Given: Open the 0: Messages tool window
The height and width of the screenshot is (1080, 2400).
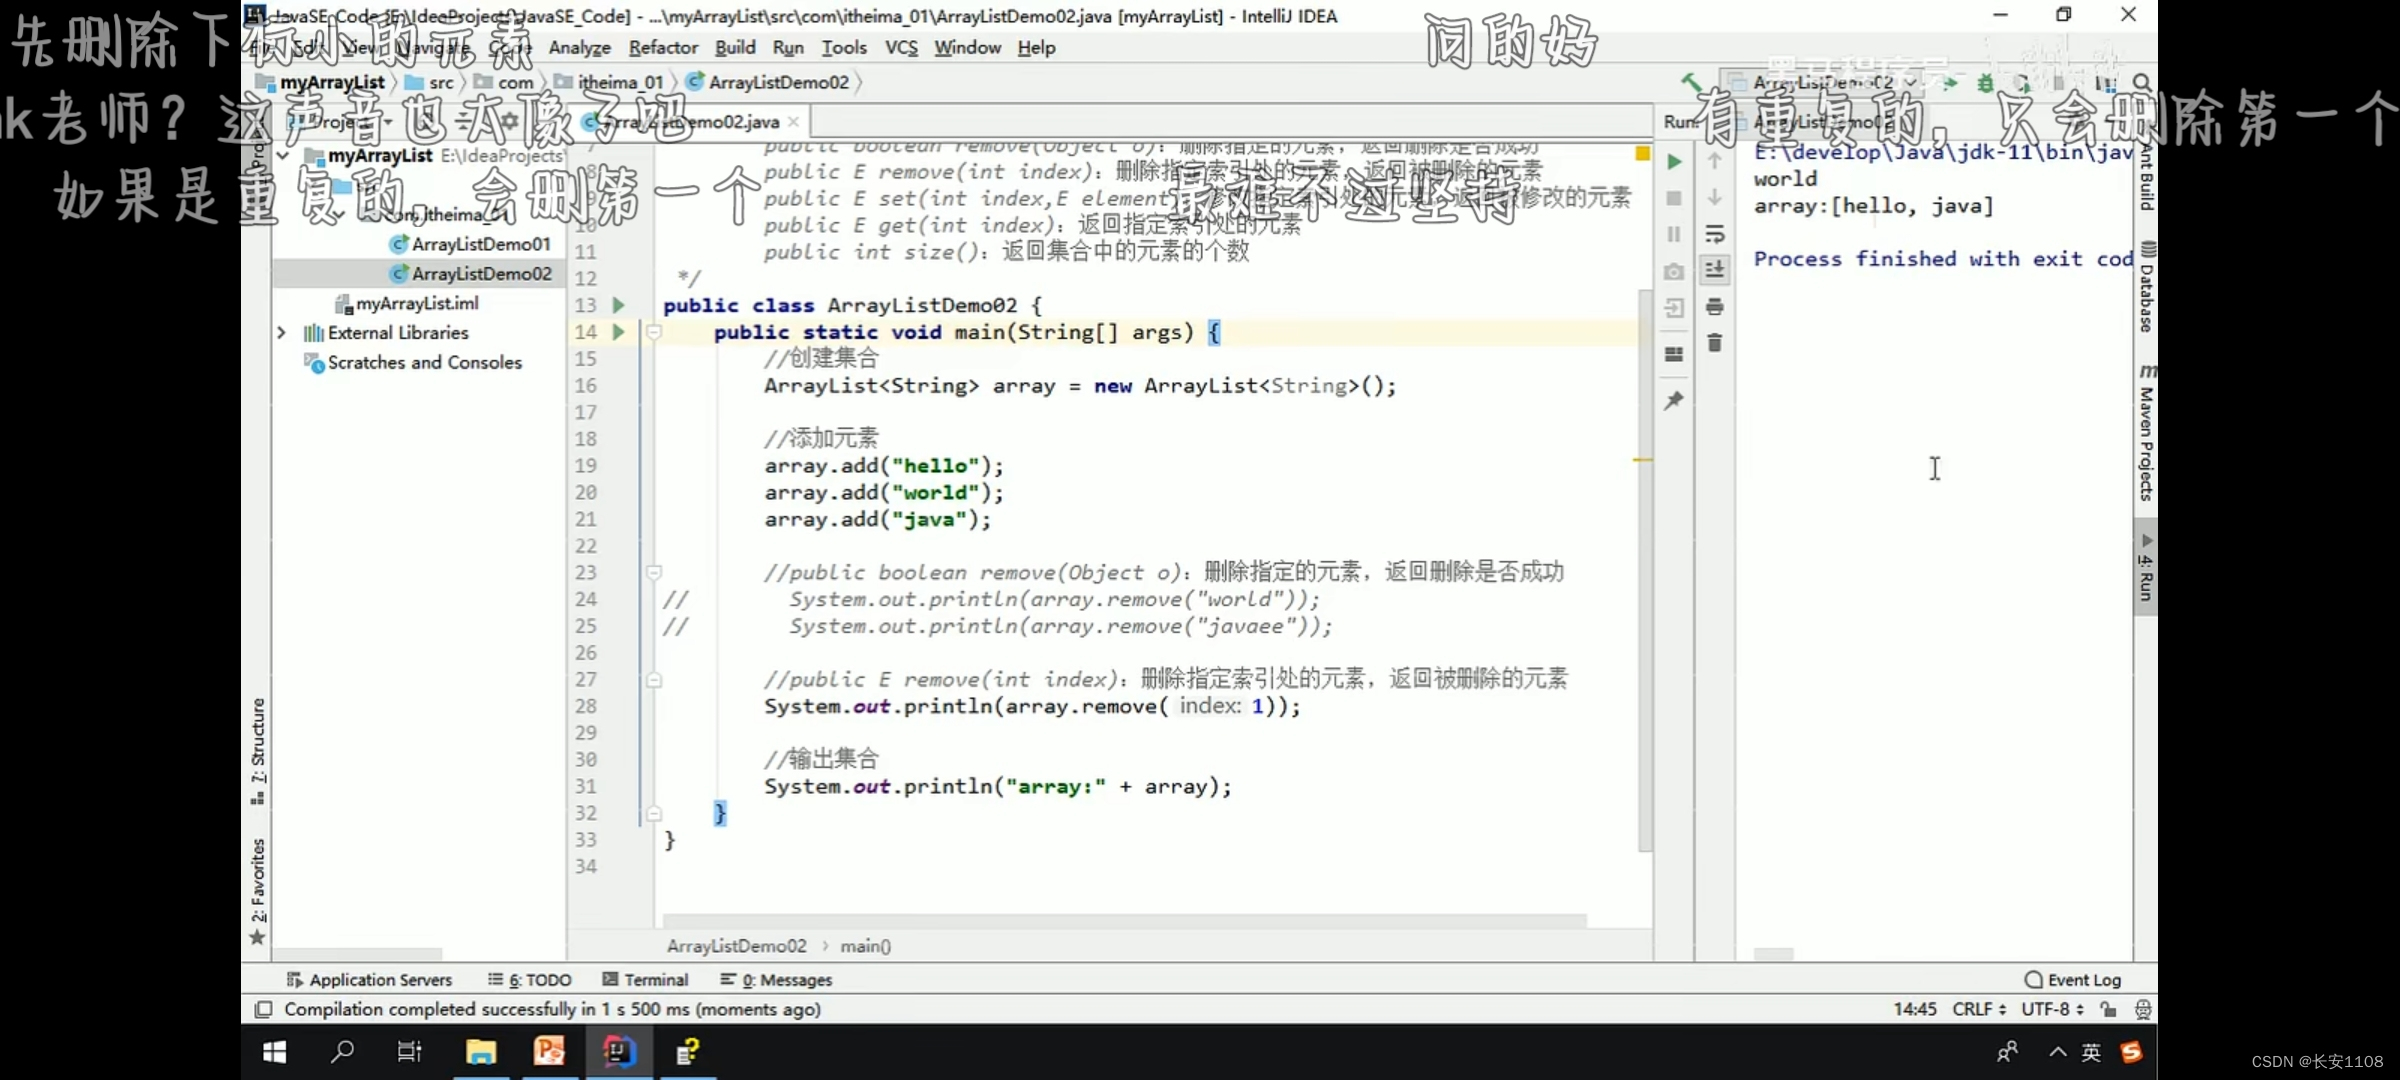Looking at the screenshot, I should (x=776, y=980).
